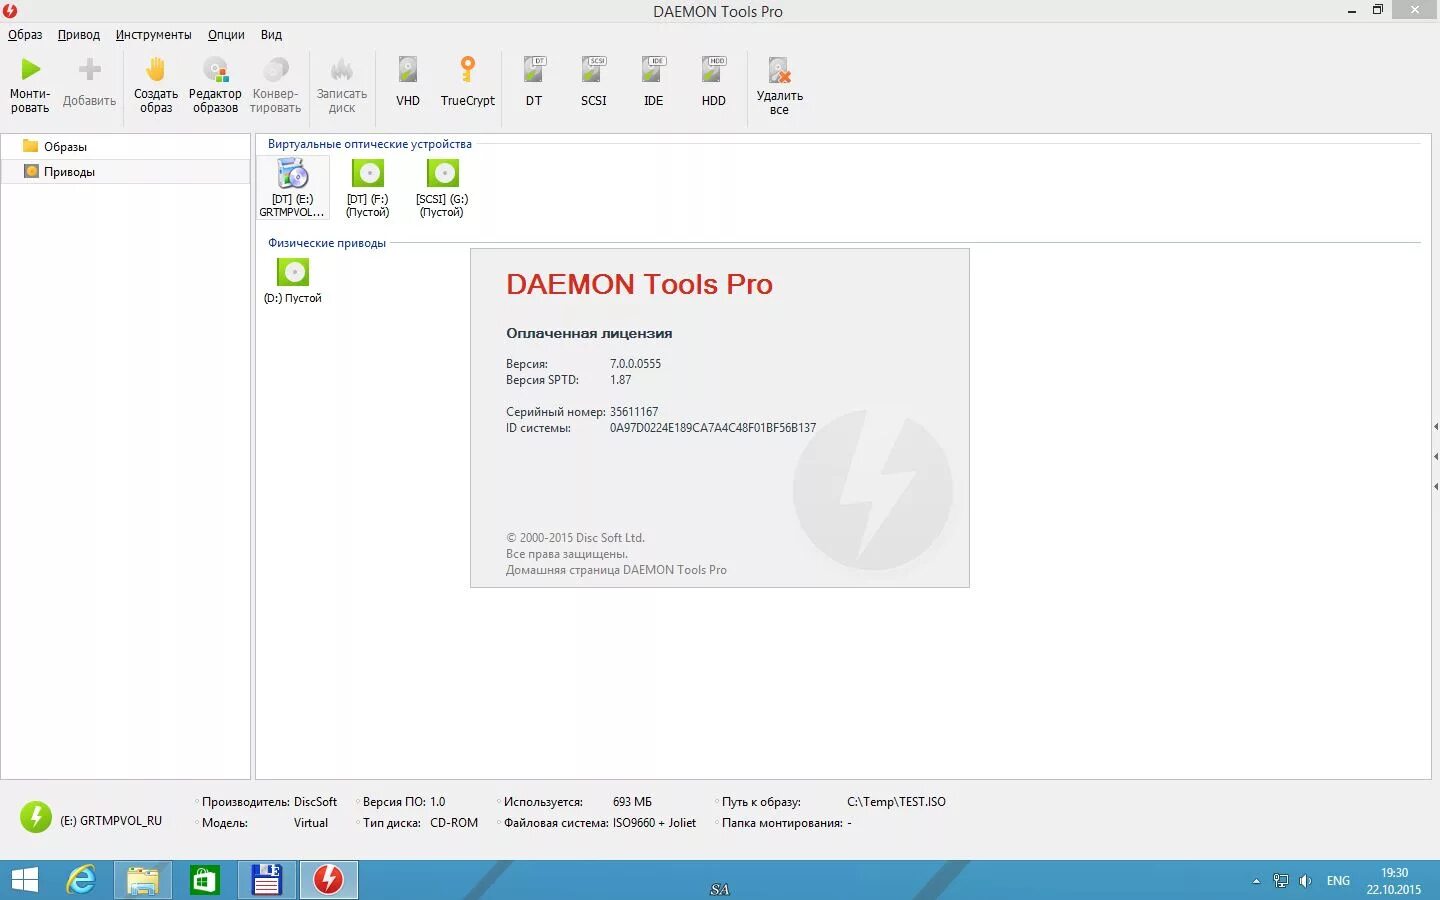Click the Записать диск flame icon
1440x900 pixels.
pyautogui.click(x=342, y=69)
